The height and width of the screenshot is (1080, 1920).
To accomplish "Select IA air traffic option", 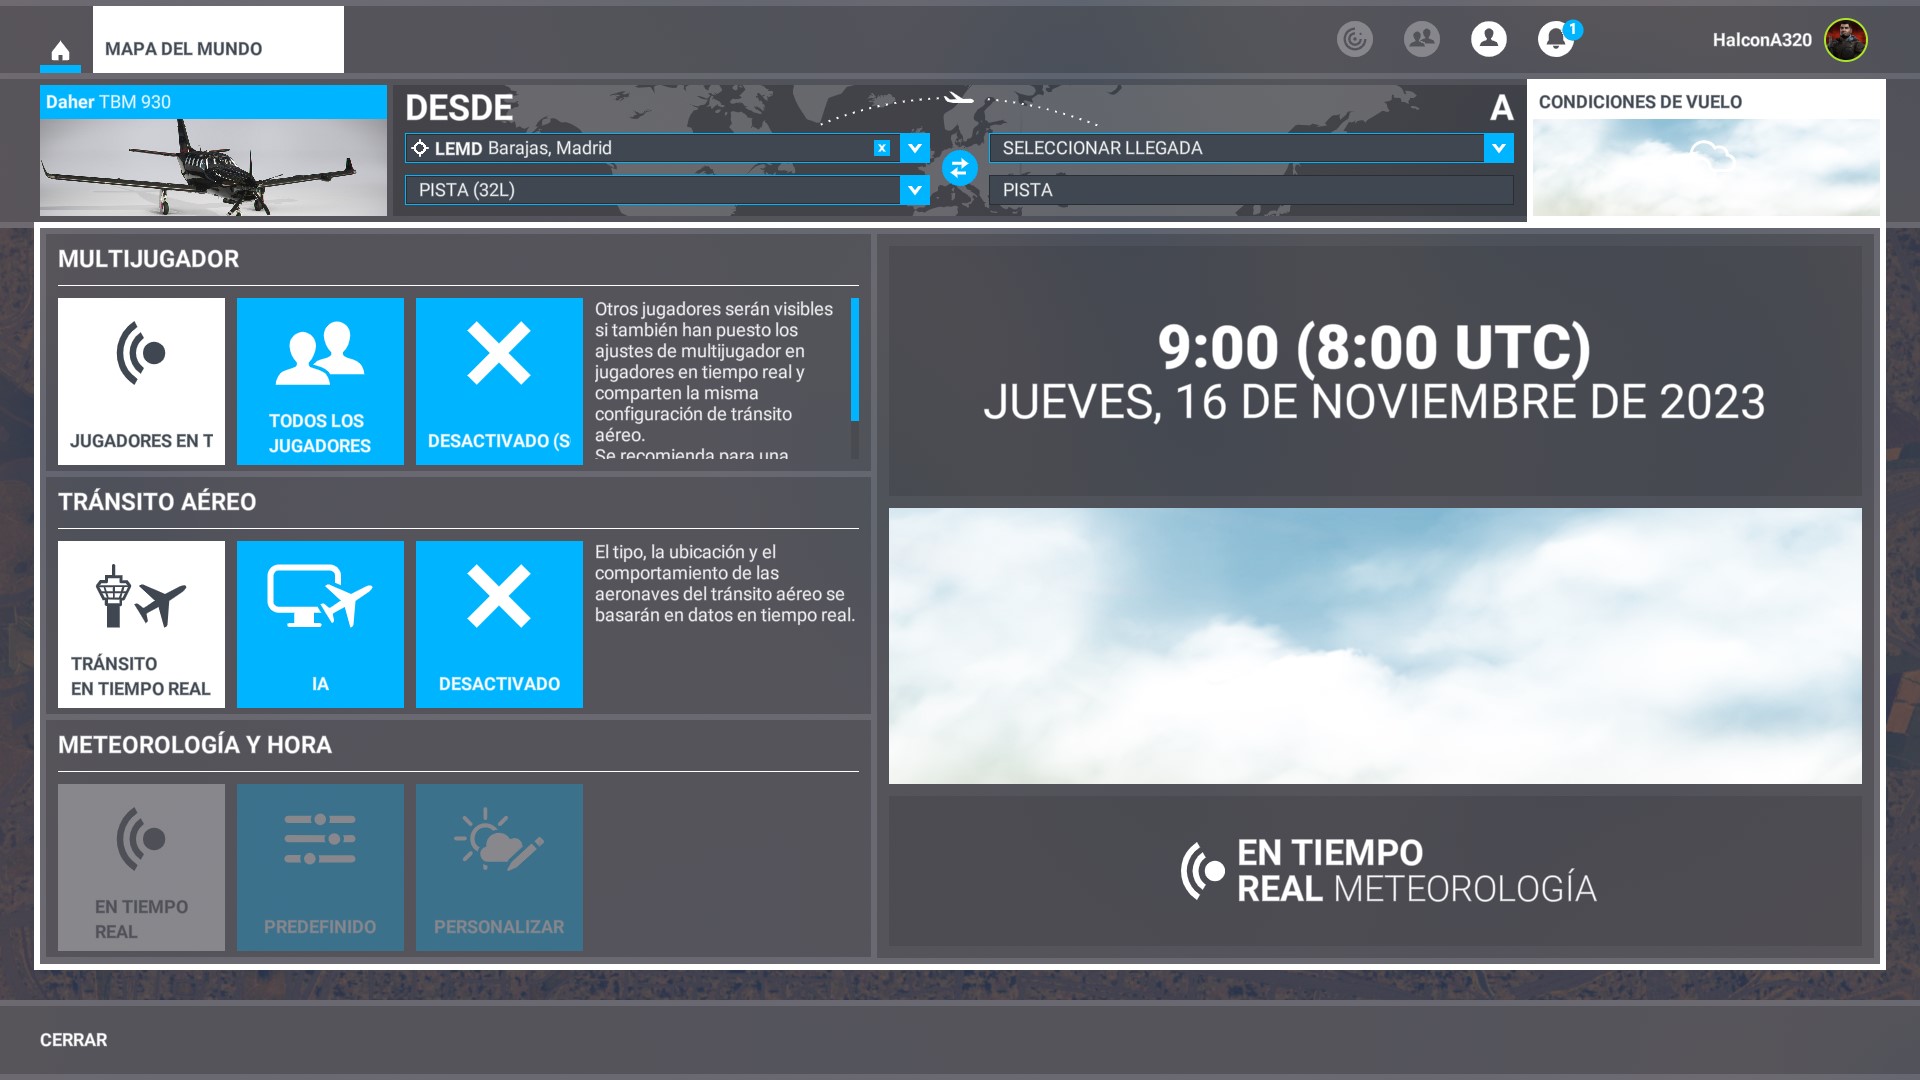I will (x=320, y=624).
